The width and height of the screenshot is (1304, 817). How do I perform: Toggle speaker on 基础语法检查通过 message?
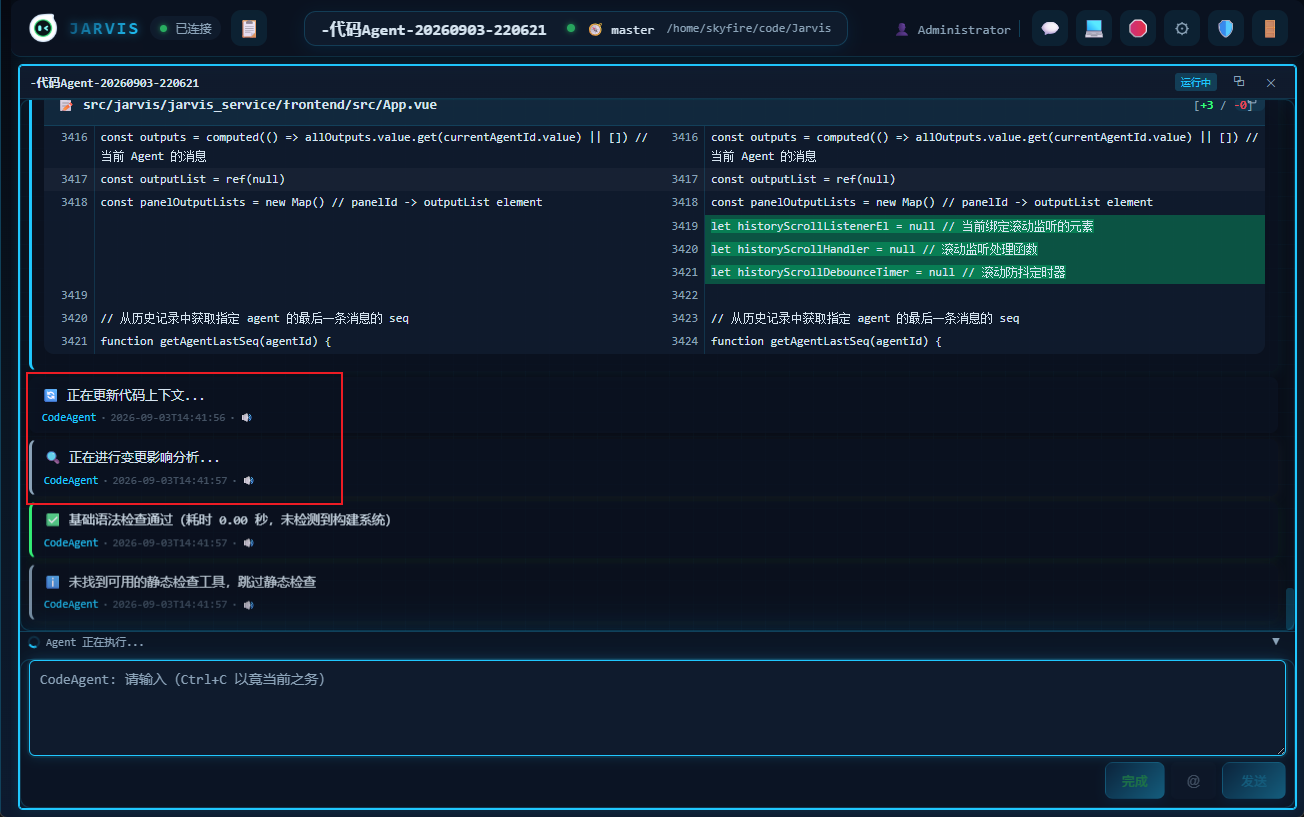[x=249, y=543]
